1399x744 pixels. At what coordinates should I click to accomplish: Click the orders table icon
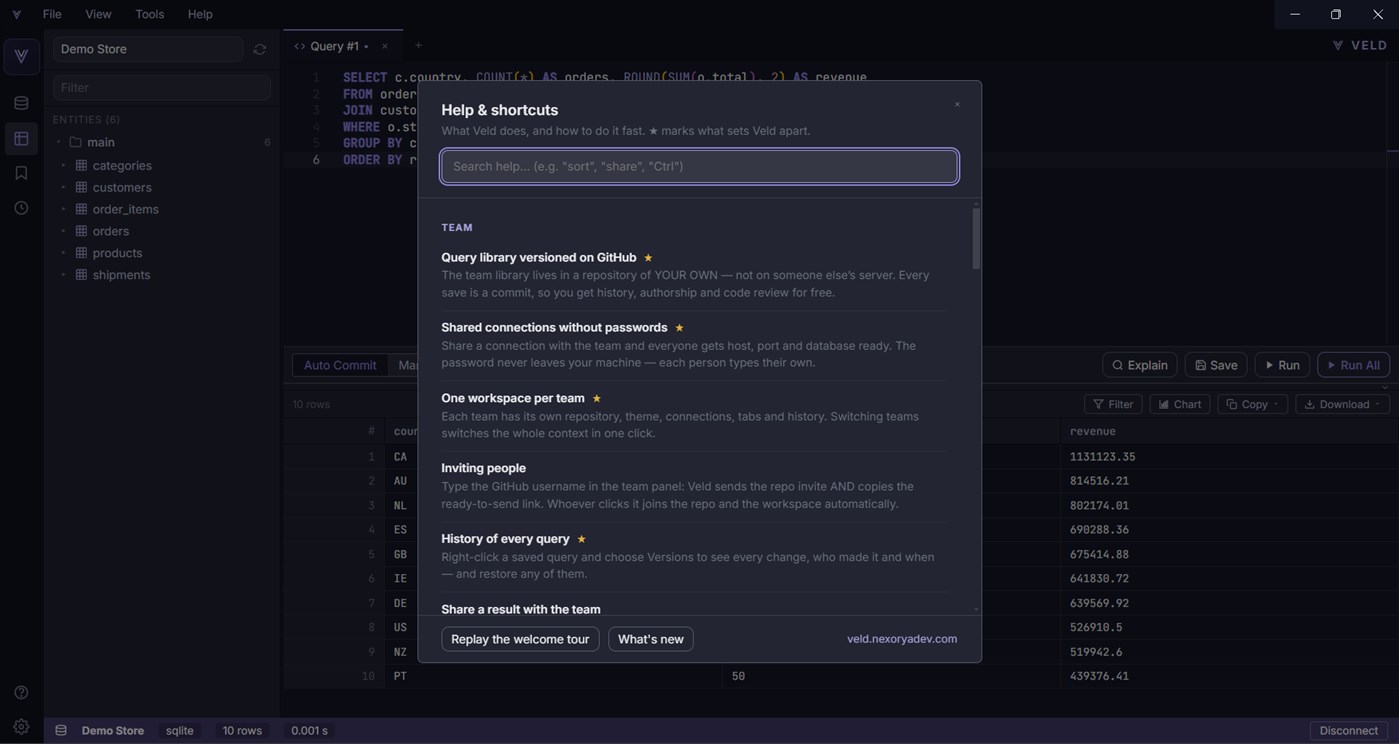click(81, 231)
